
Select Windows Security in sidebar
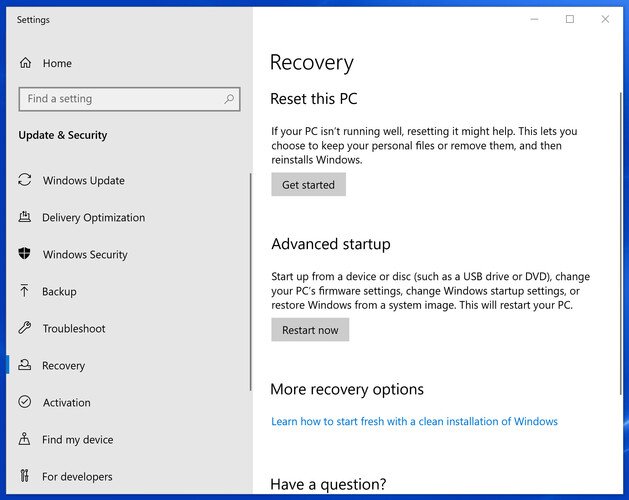tap(85, 254)
